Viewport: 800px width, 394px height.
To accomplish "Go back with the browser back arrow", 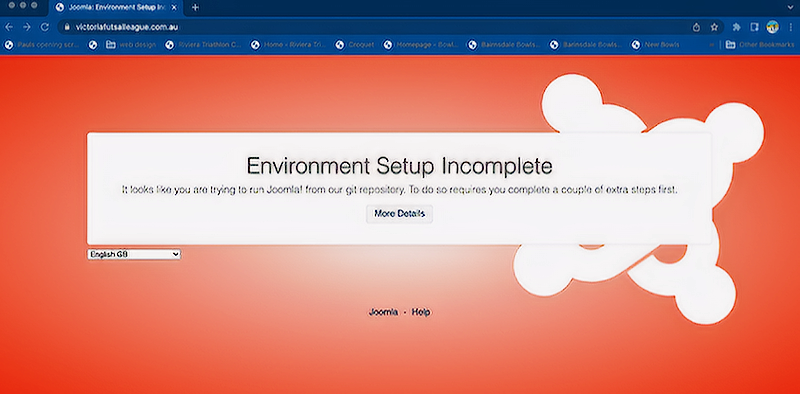I will 9,27.
